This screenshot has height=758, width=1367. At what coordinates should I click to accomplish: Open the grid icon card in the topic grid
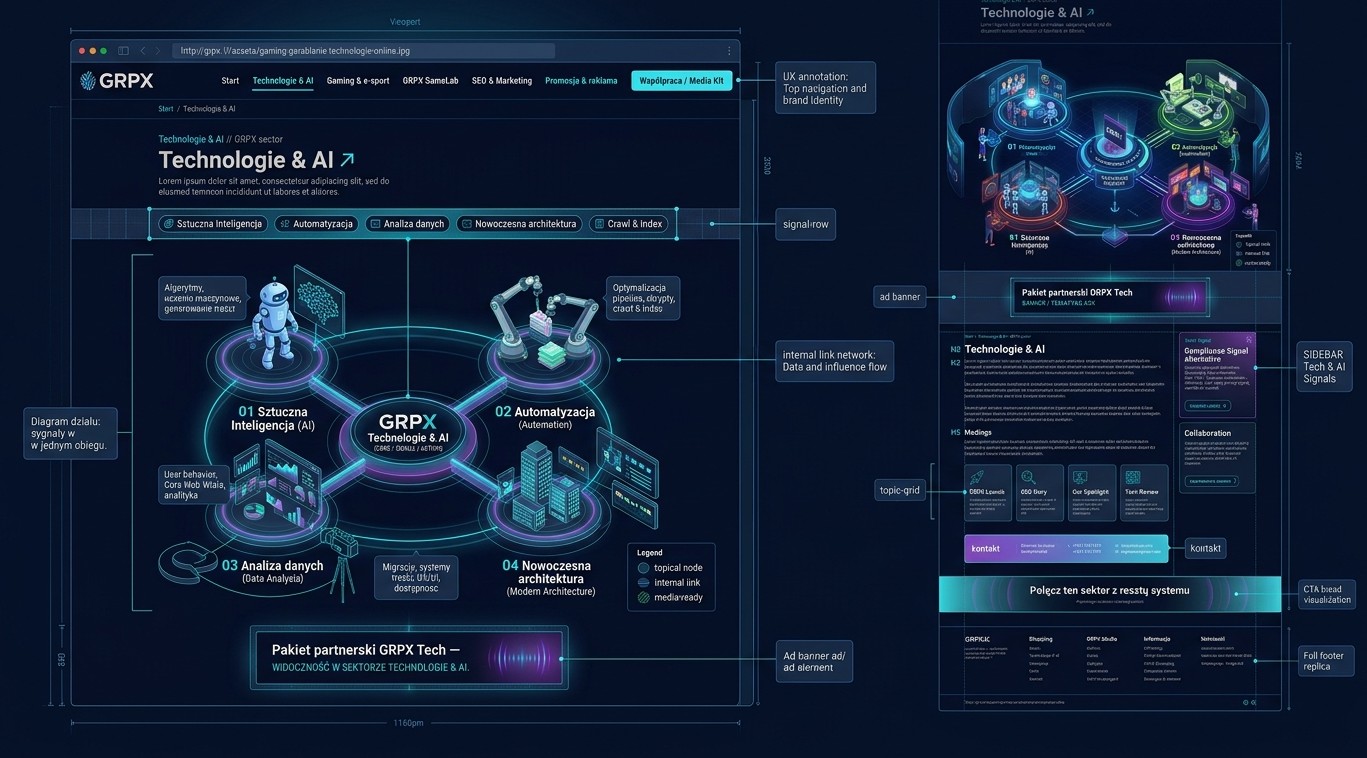coord(1144,492)
